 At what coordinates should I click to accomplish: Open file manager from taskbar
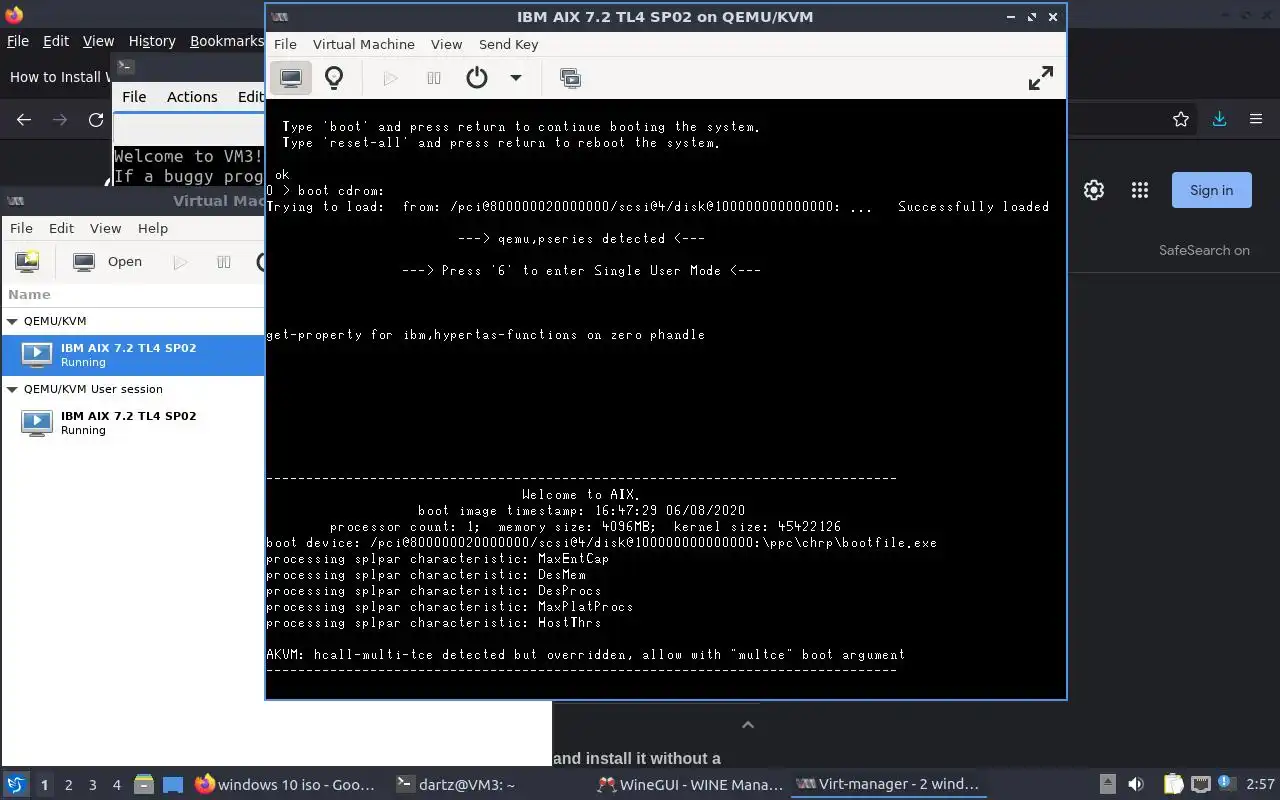click(x=144, y=784)
